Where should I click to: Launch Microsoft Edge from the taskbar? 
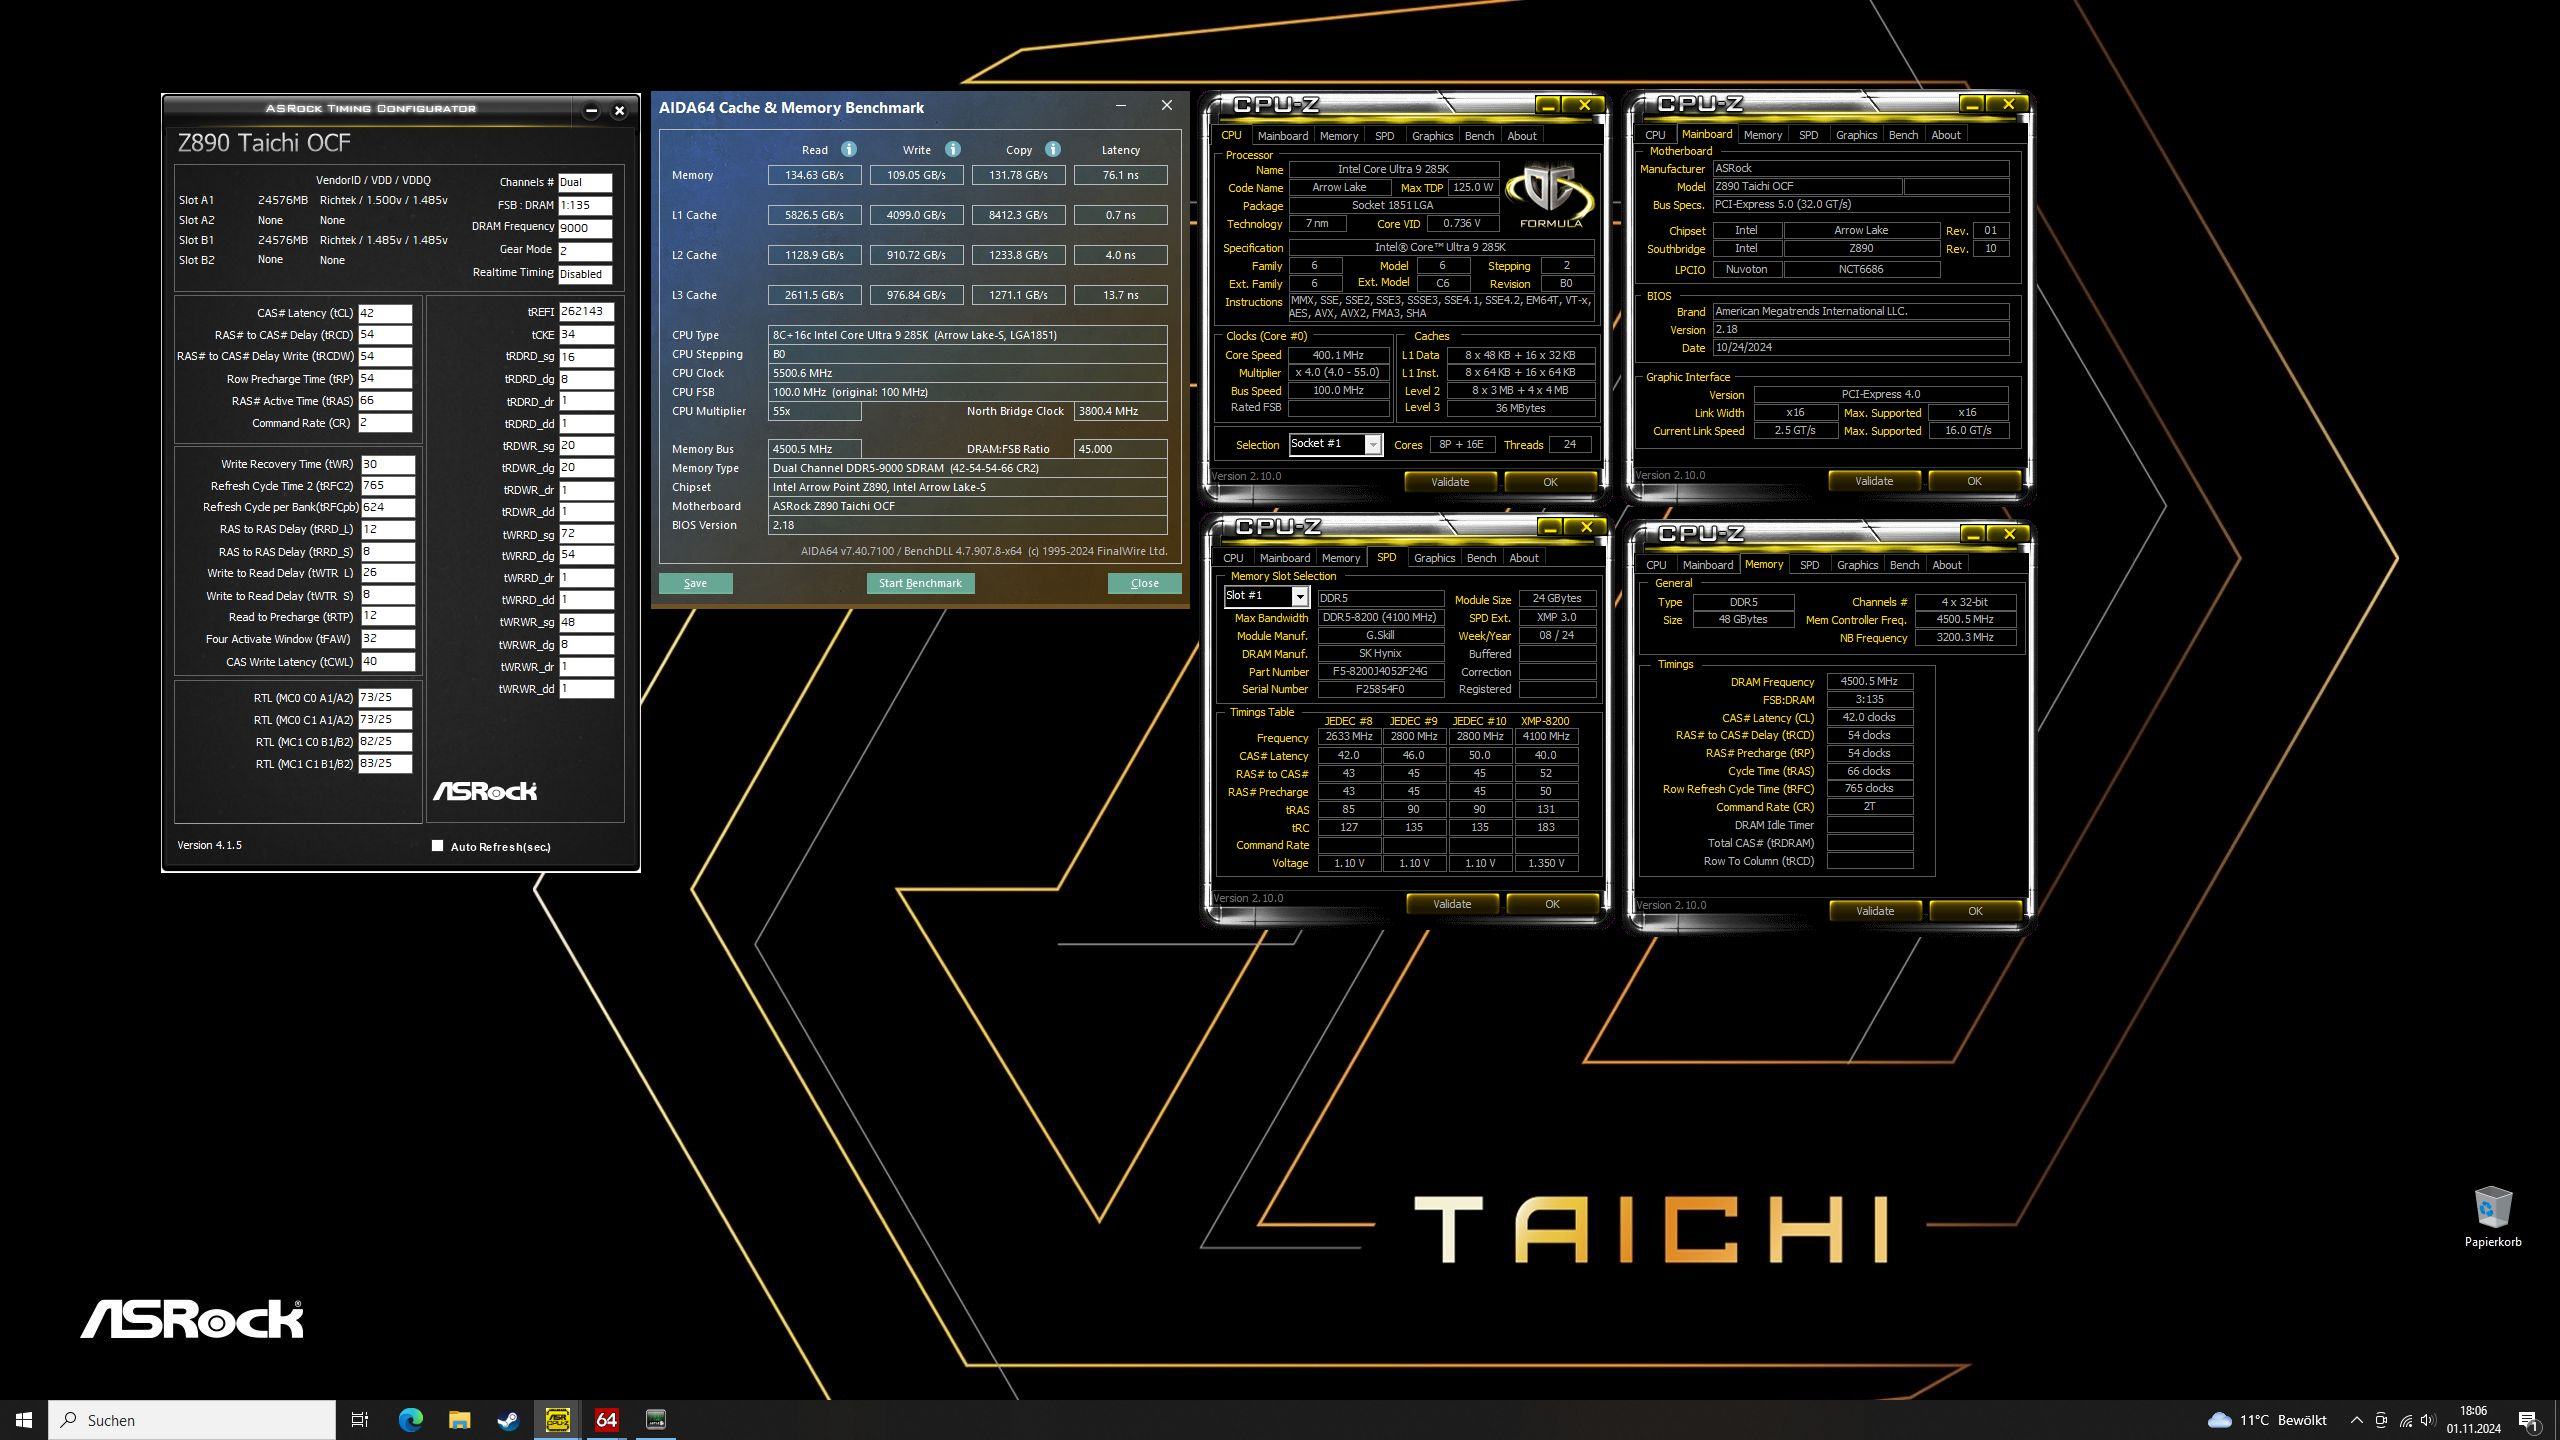pos(410,1419)
